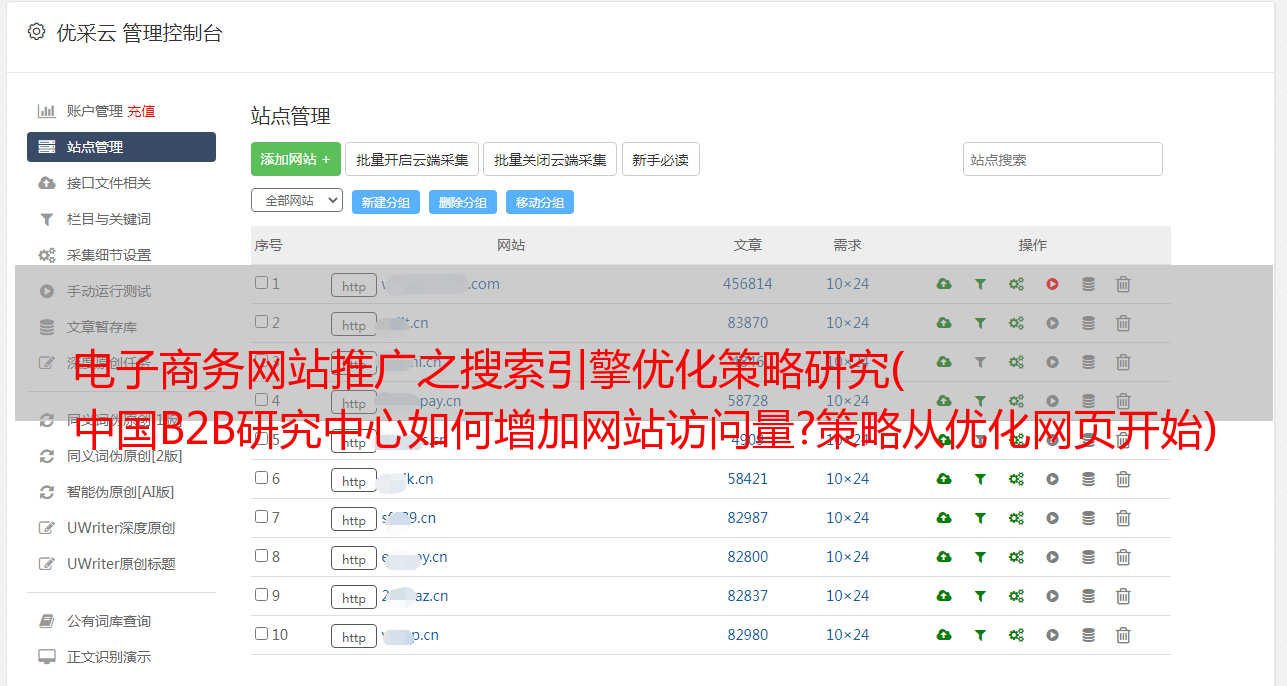Open the filter icon for row 2
The image size is (1287, 686).
click(980, 323)
